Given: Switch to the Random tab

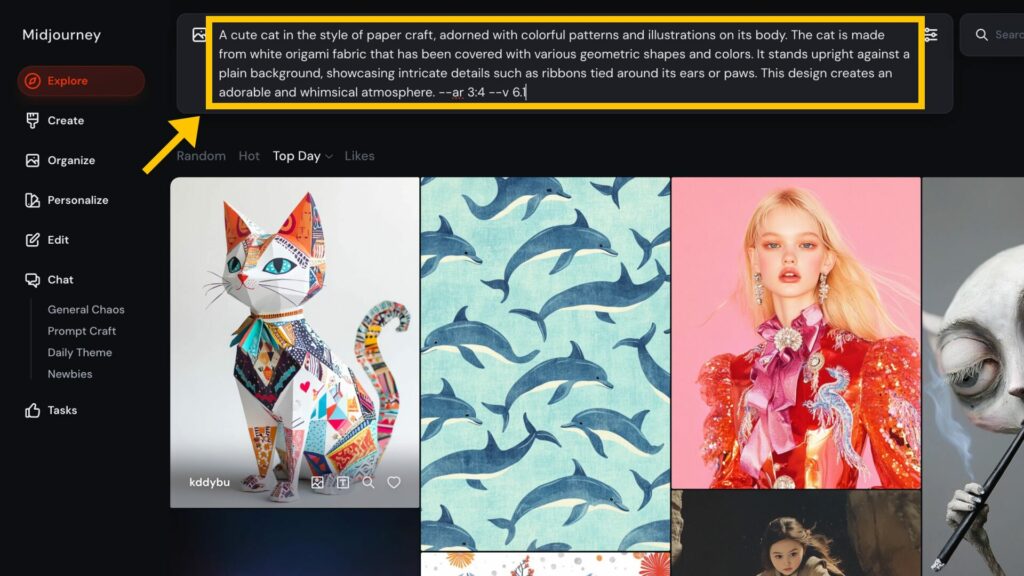Looking at the screenshot, I should (201, 156).
